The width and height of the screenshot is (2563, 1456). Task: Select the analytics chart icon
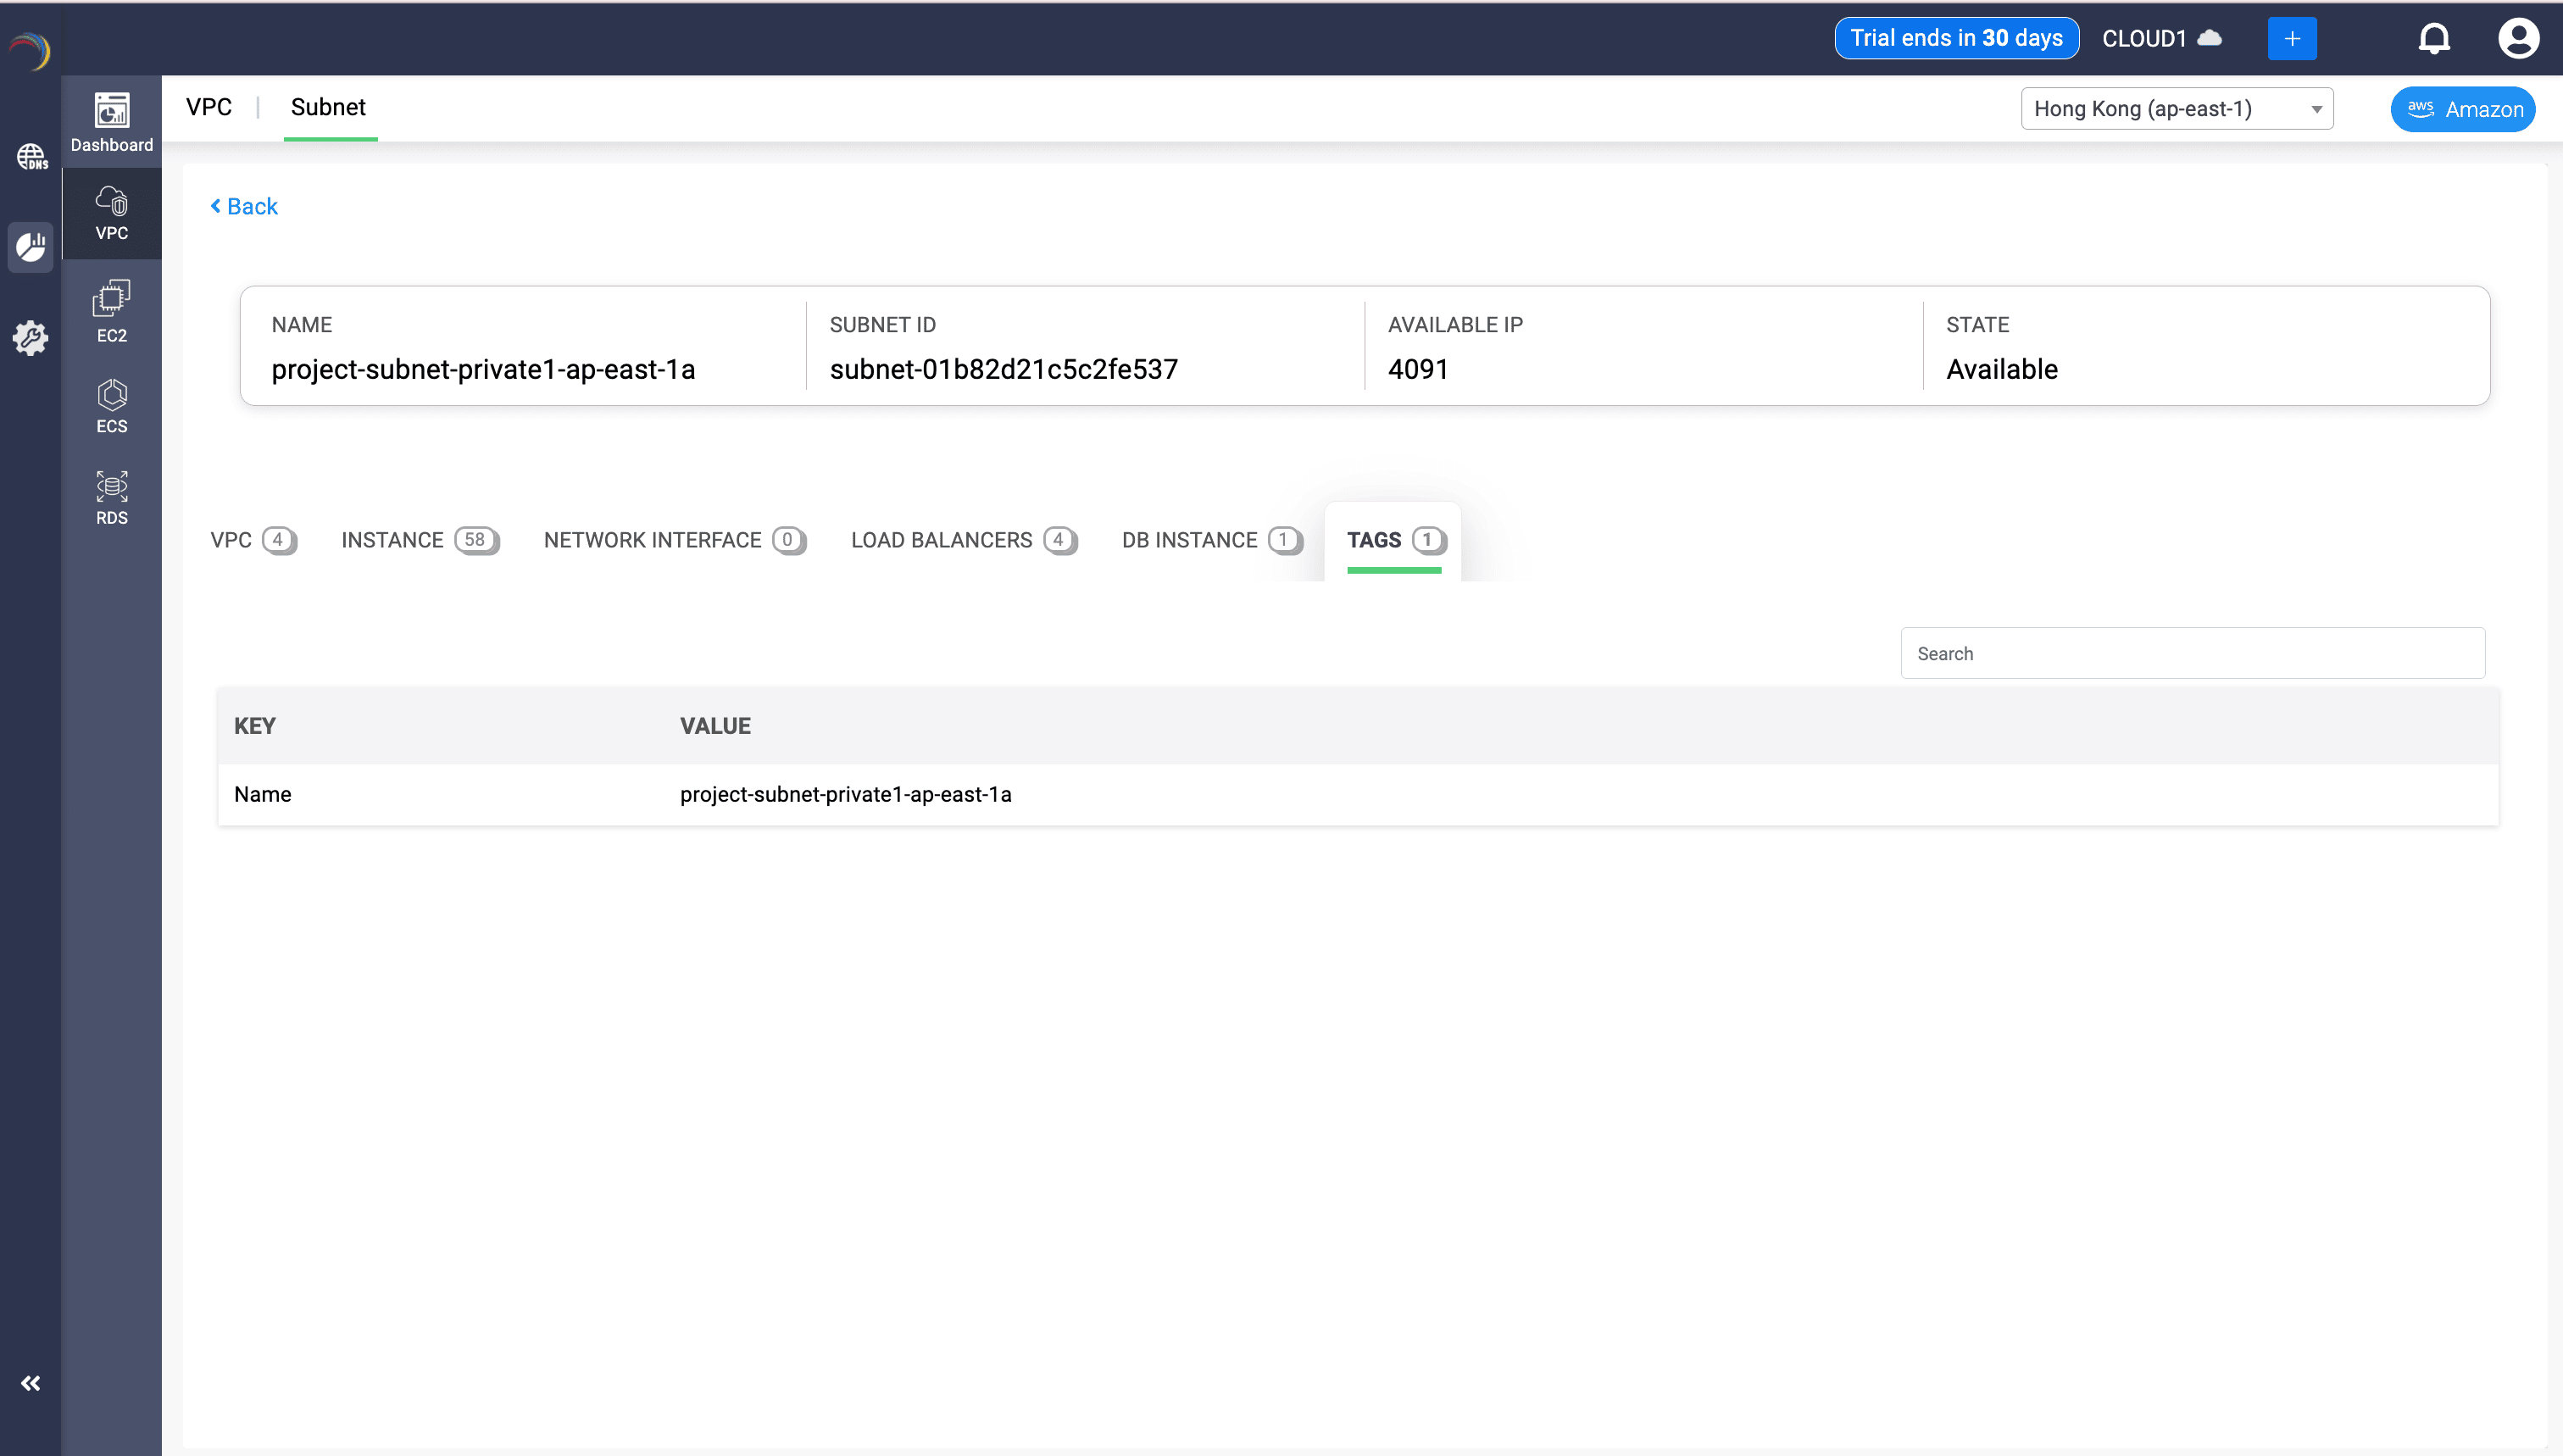point(31,247)
